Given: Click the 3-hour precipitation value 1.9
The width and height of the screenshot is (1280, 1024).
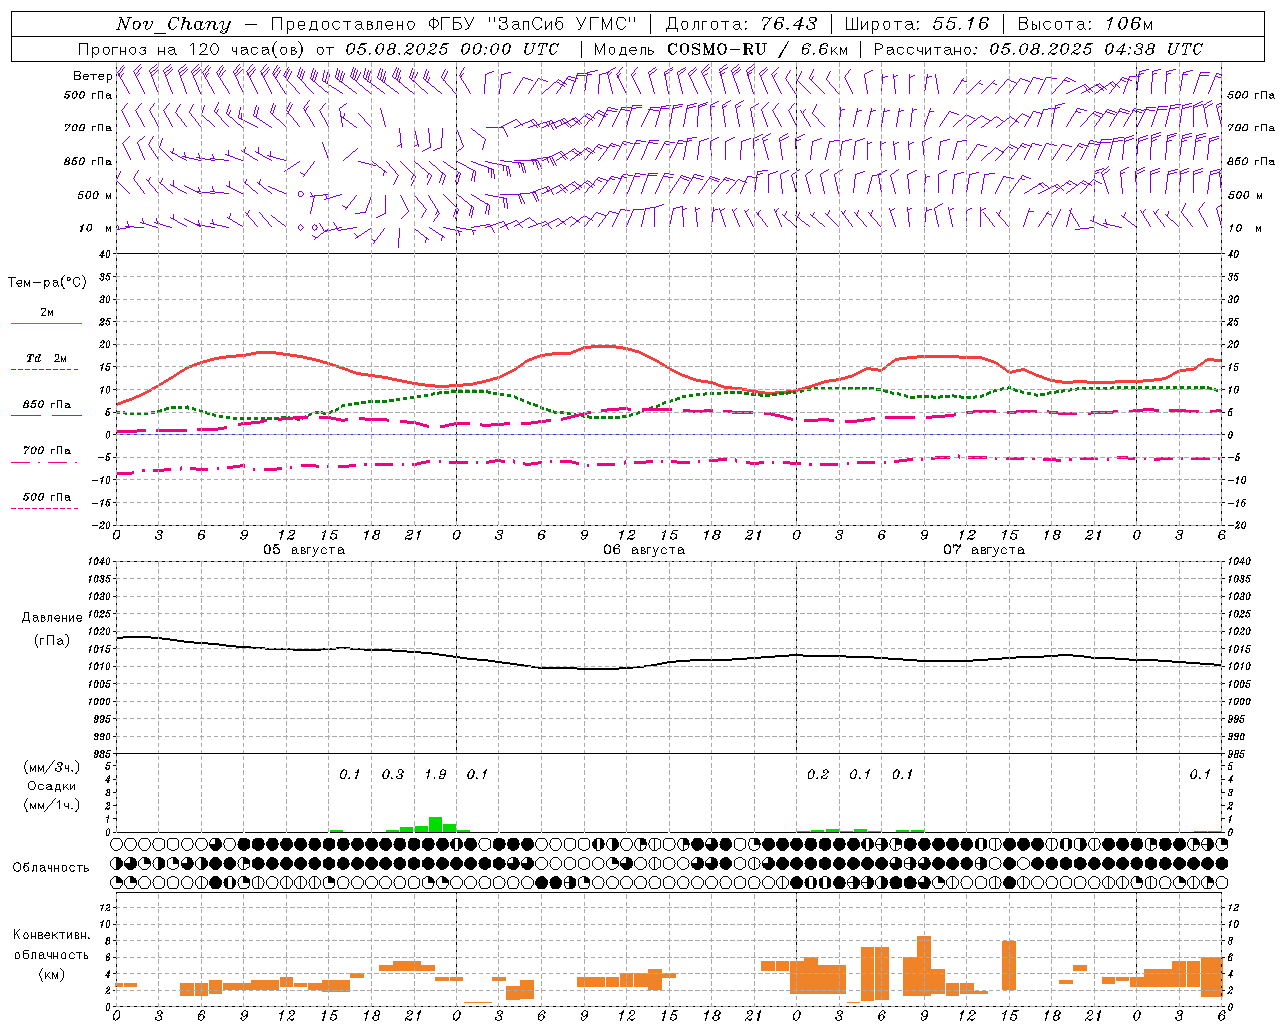Looking at the screenshot, I should (435, 775).
